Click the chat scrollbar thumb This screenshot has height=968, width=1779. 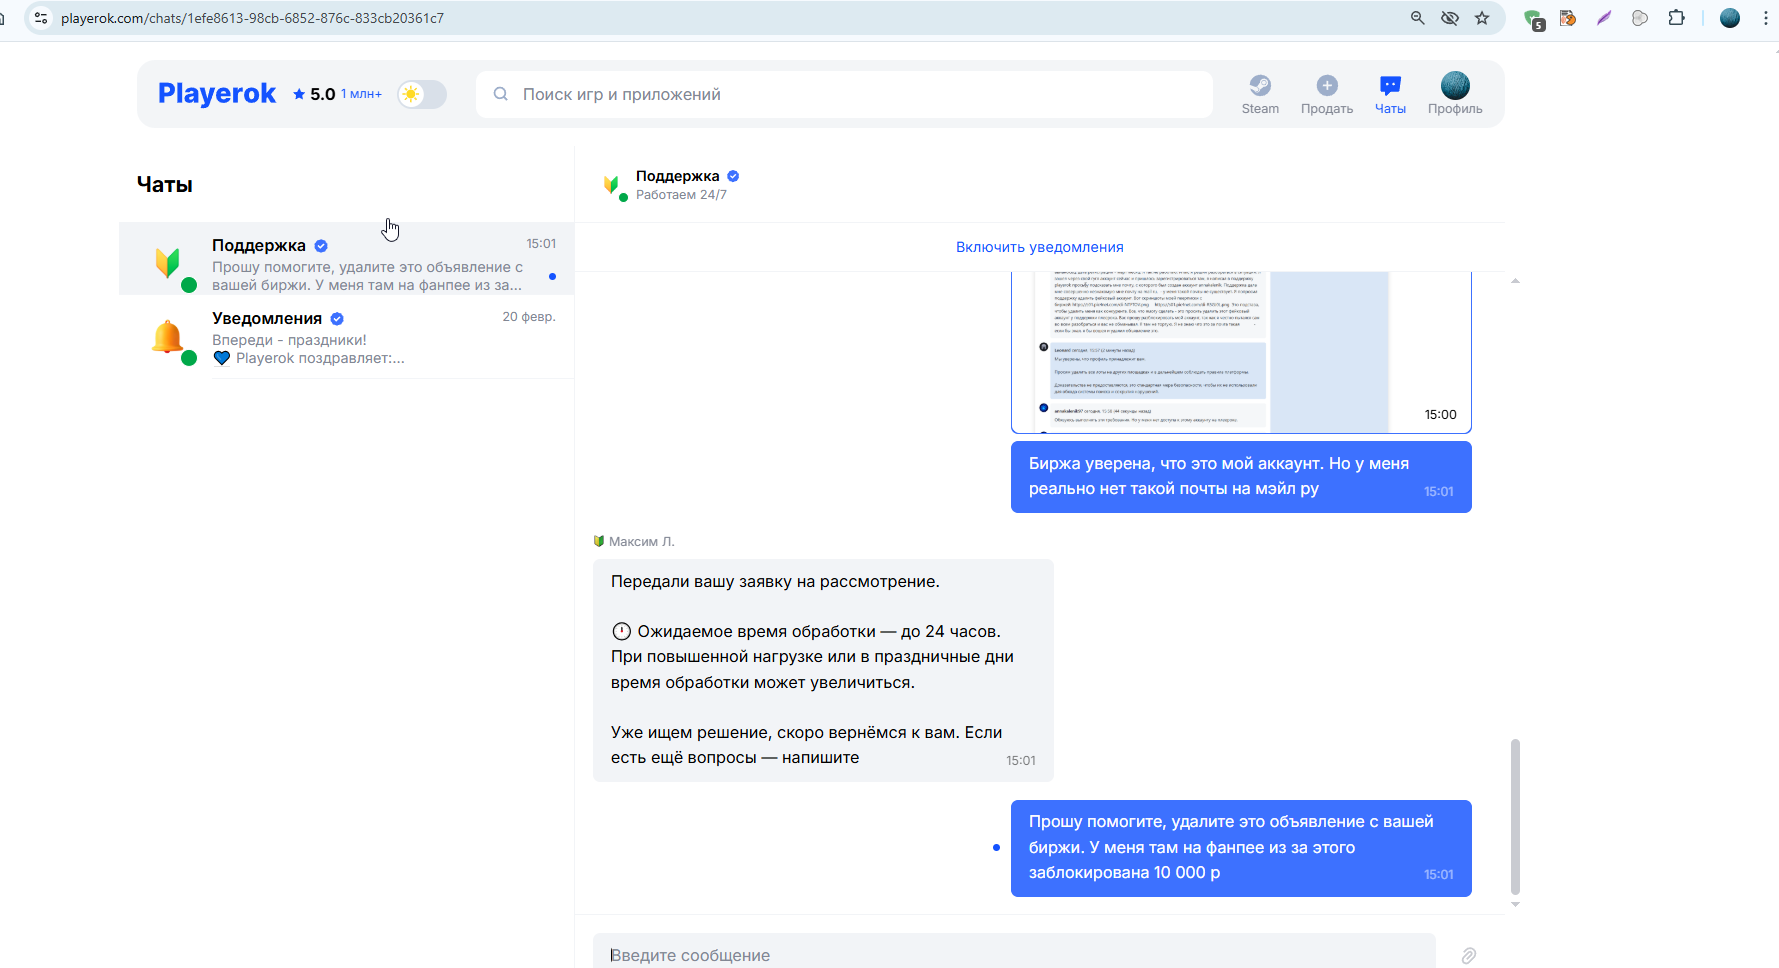[1515, 817]
